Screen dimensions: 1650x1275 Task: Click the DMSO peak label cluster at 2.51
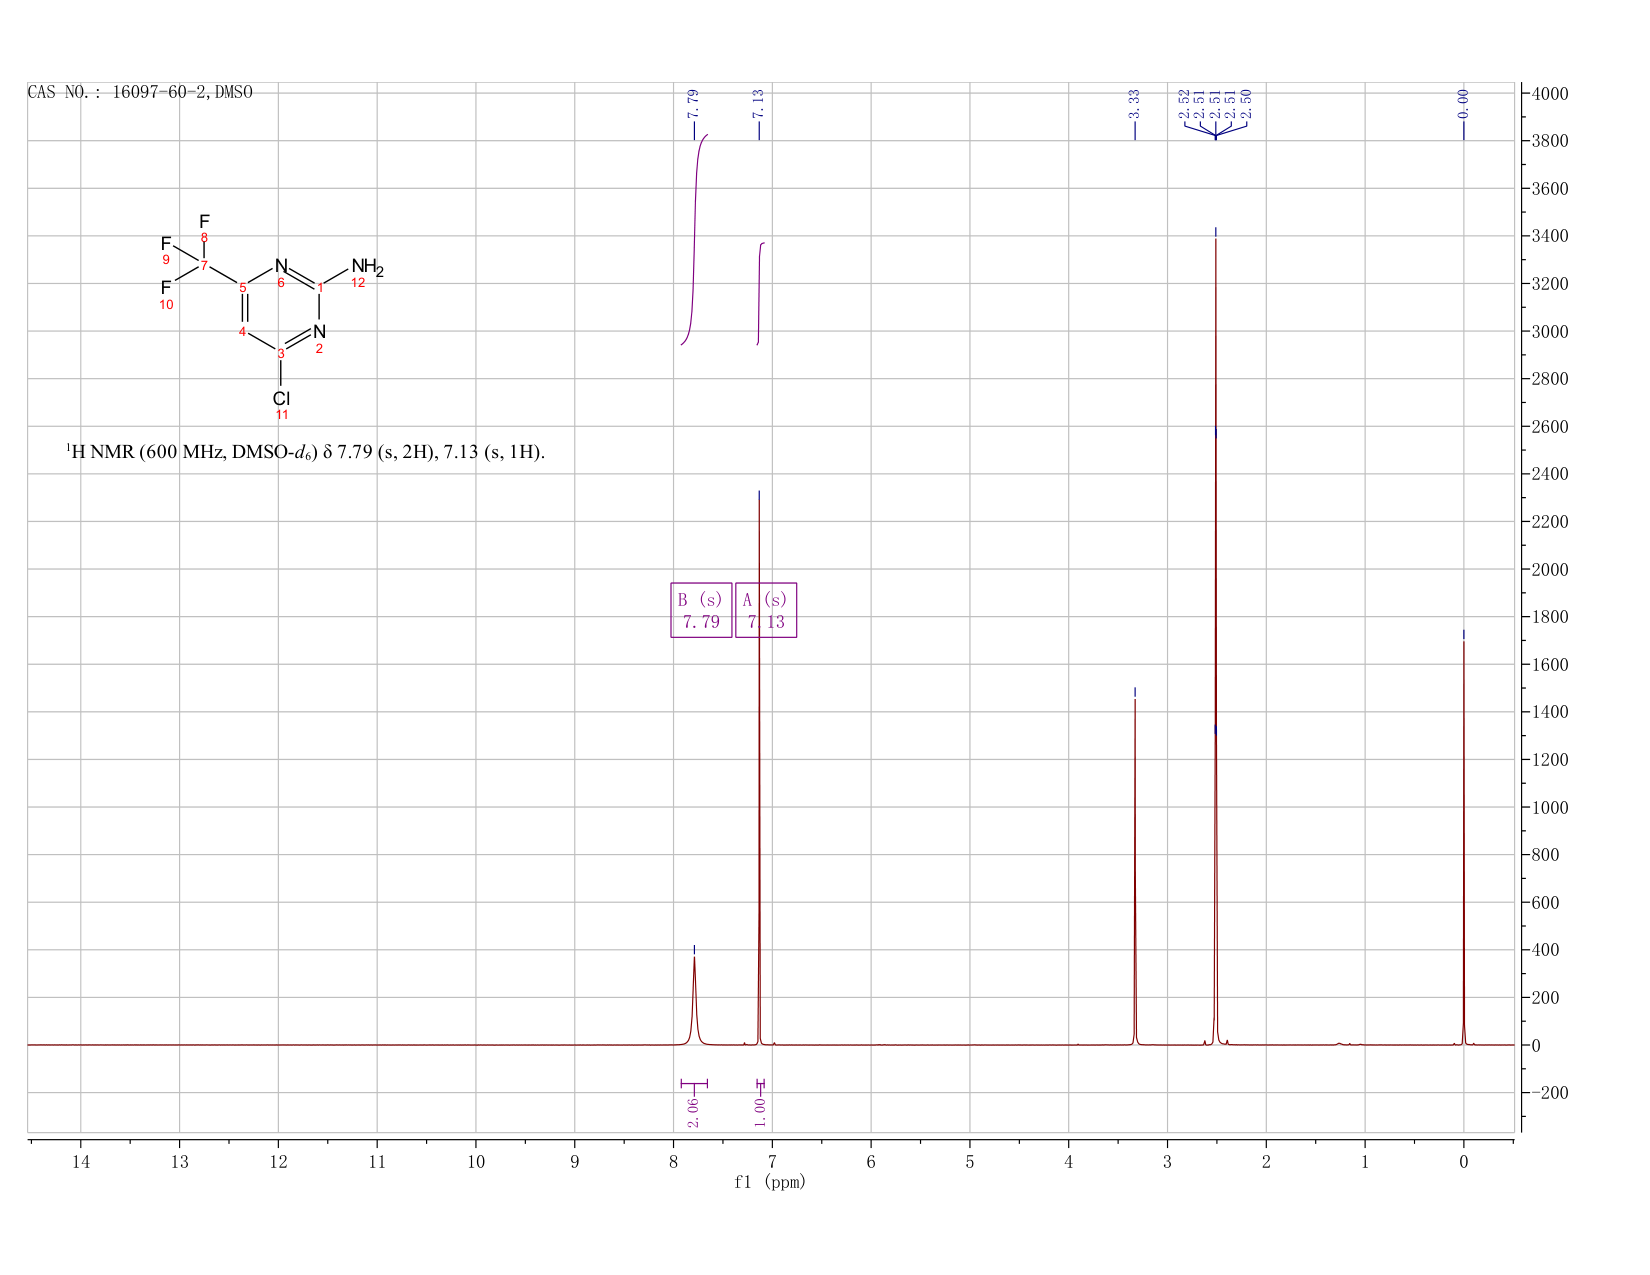1215,103
